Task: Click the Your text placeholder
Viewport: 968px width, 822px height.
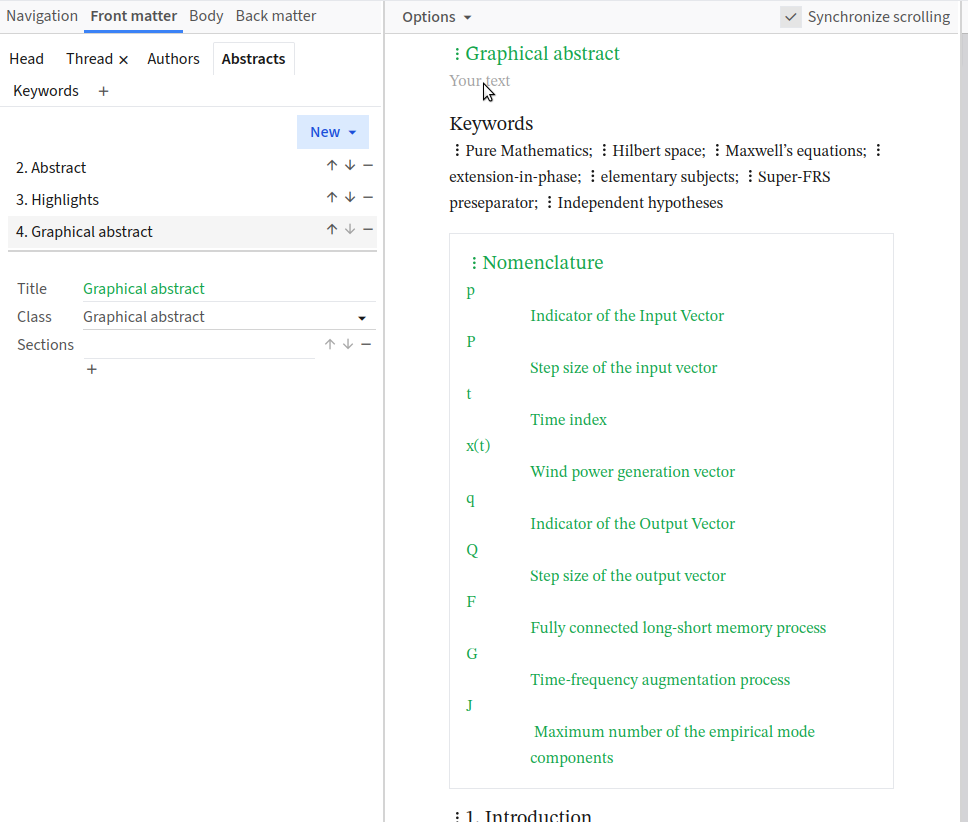Action: pos(480,81)
